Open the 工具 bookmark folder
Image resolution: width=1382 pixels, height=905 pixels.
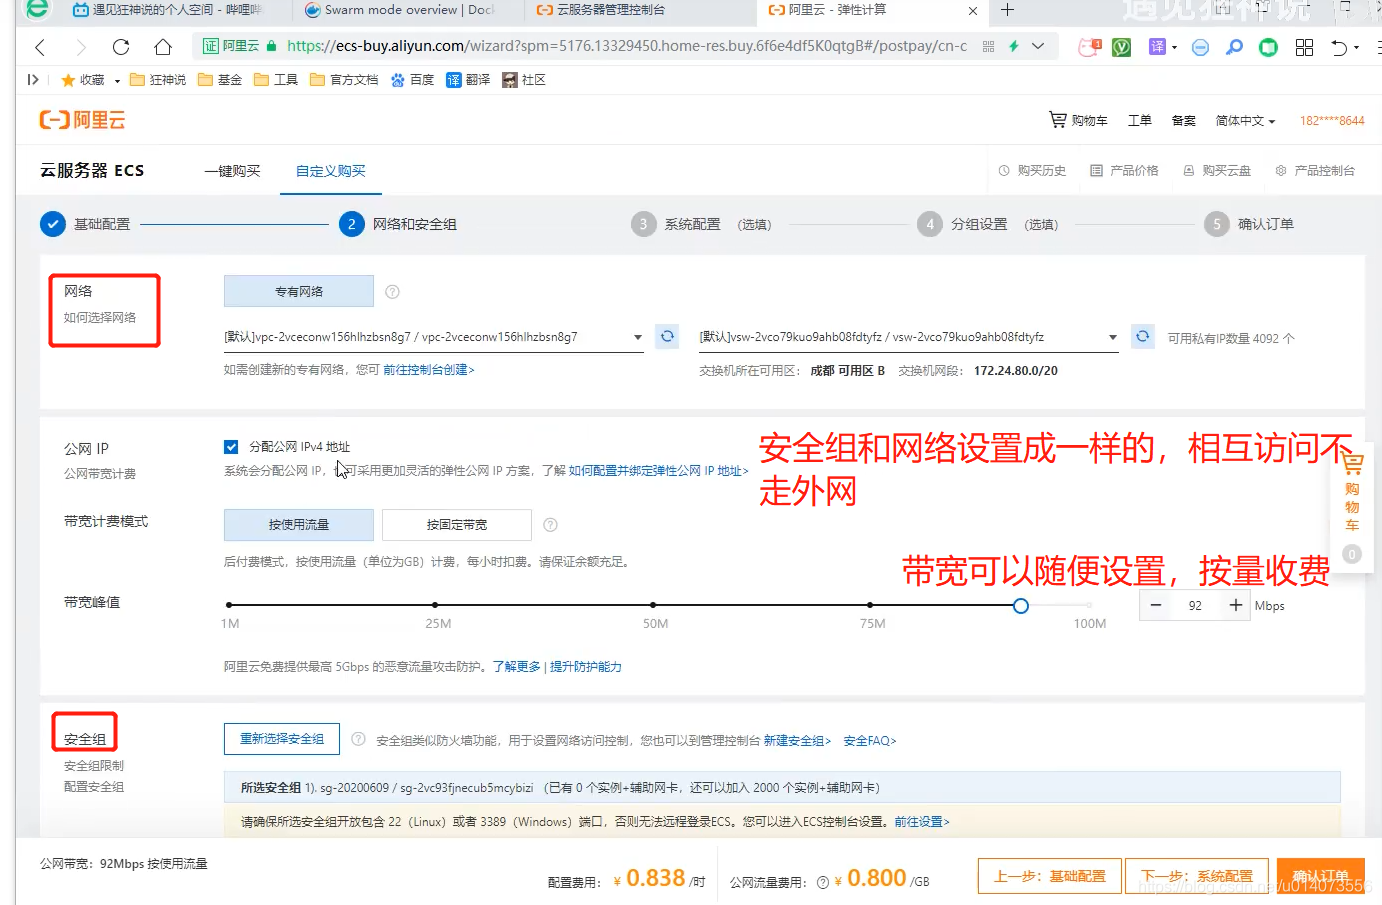(276, 80)
